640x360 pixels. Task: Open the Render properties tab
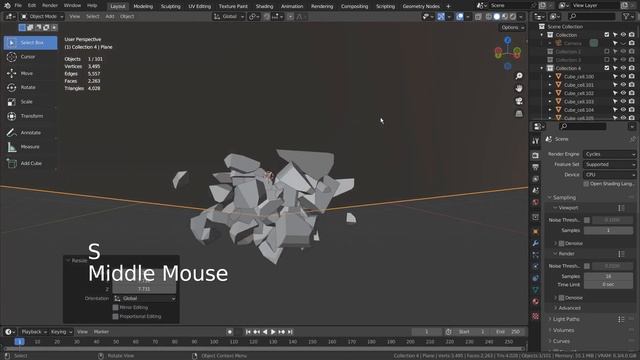coord(536,156)
